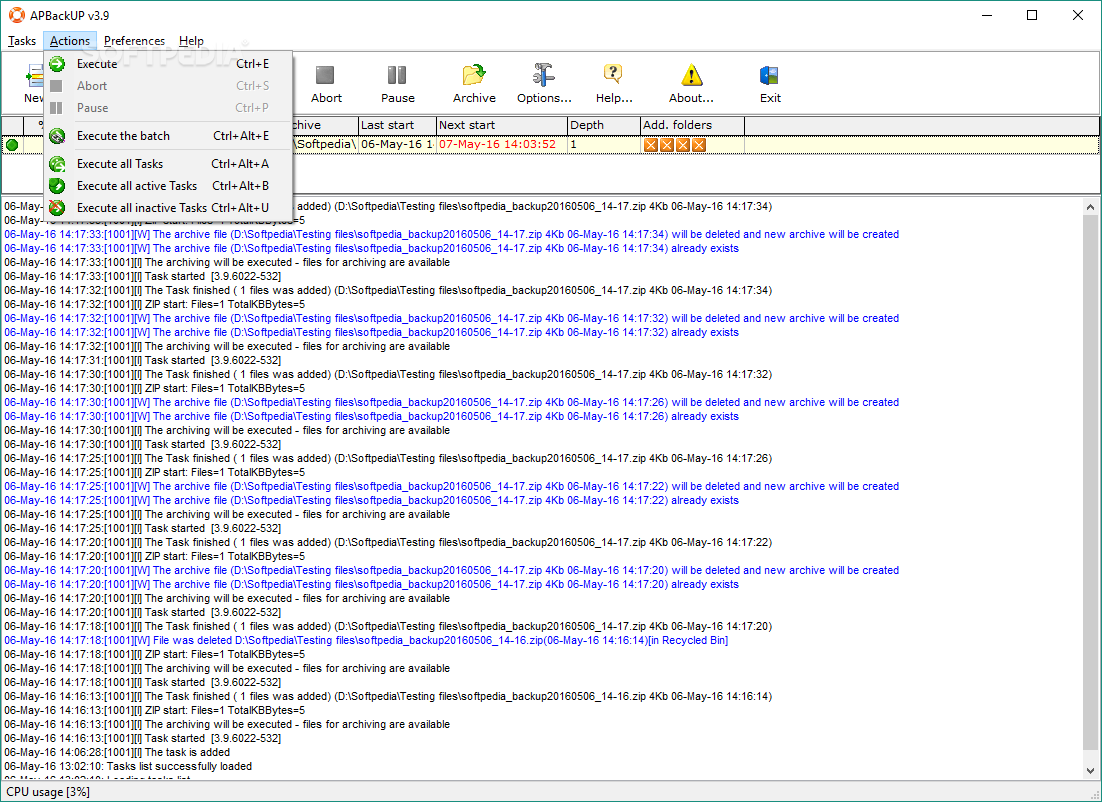
Task: Click the 'File was deleted' blue log line
Action: 366,640
